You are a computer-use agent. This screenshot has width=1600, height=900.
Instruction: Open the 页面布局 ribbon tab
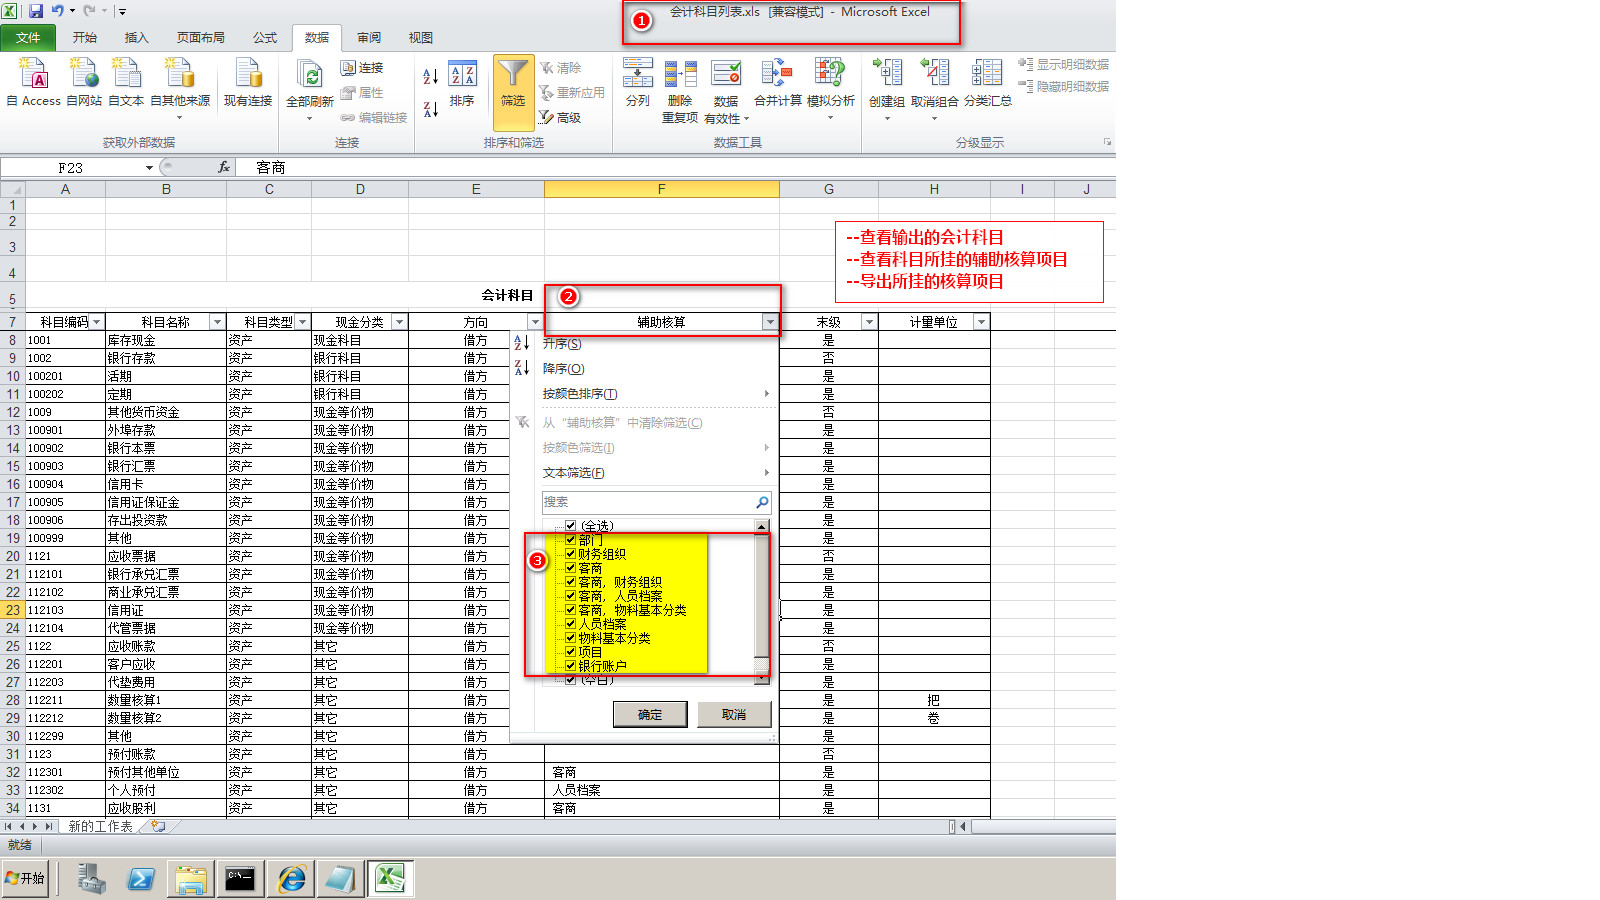[200, 38]
